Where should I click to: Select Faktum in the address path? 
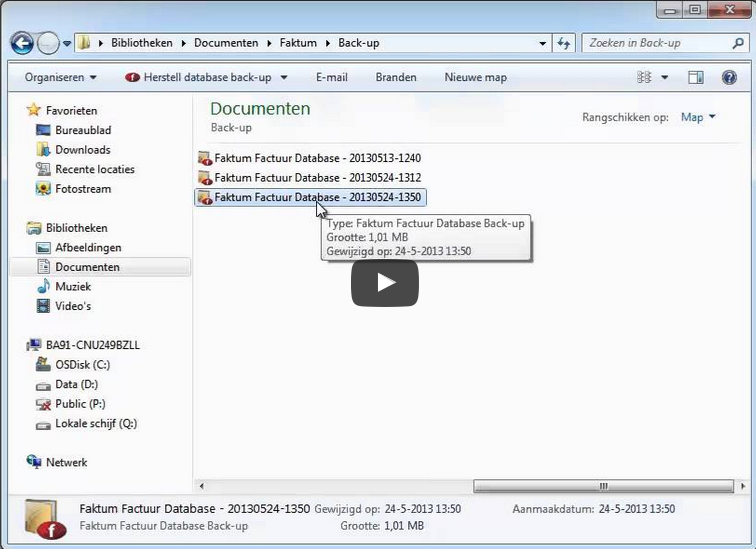click(x=298, y=43)
